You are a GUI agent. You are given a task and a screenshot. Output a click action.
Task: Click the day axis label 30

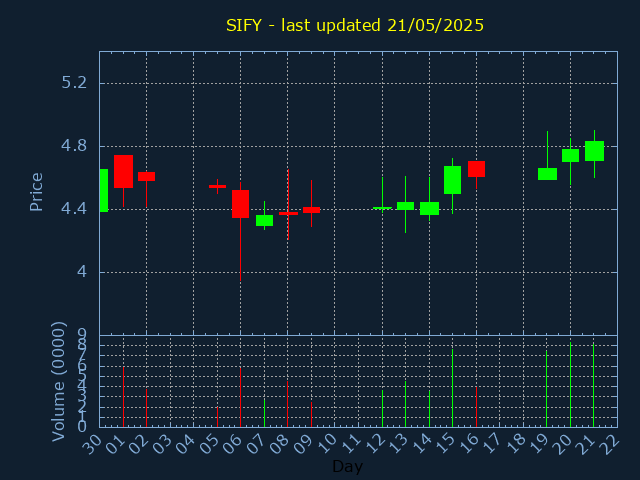(92, 443)
